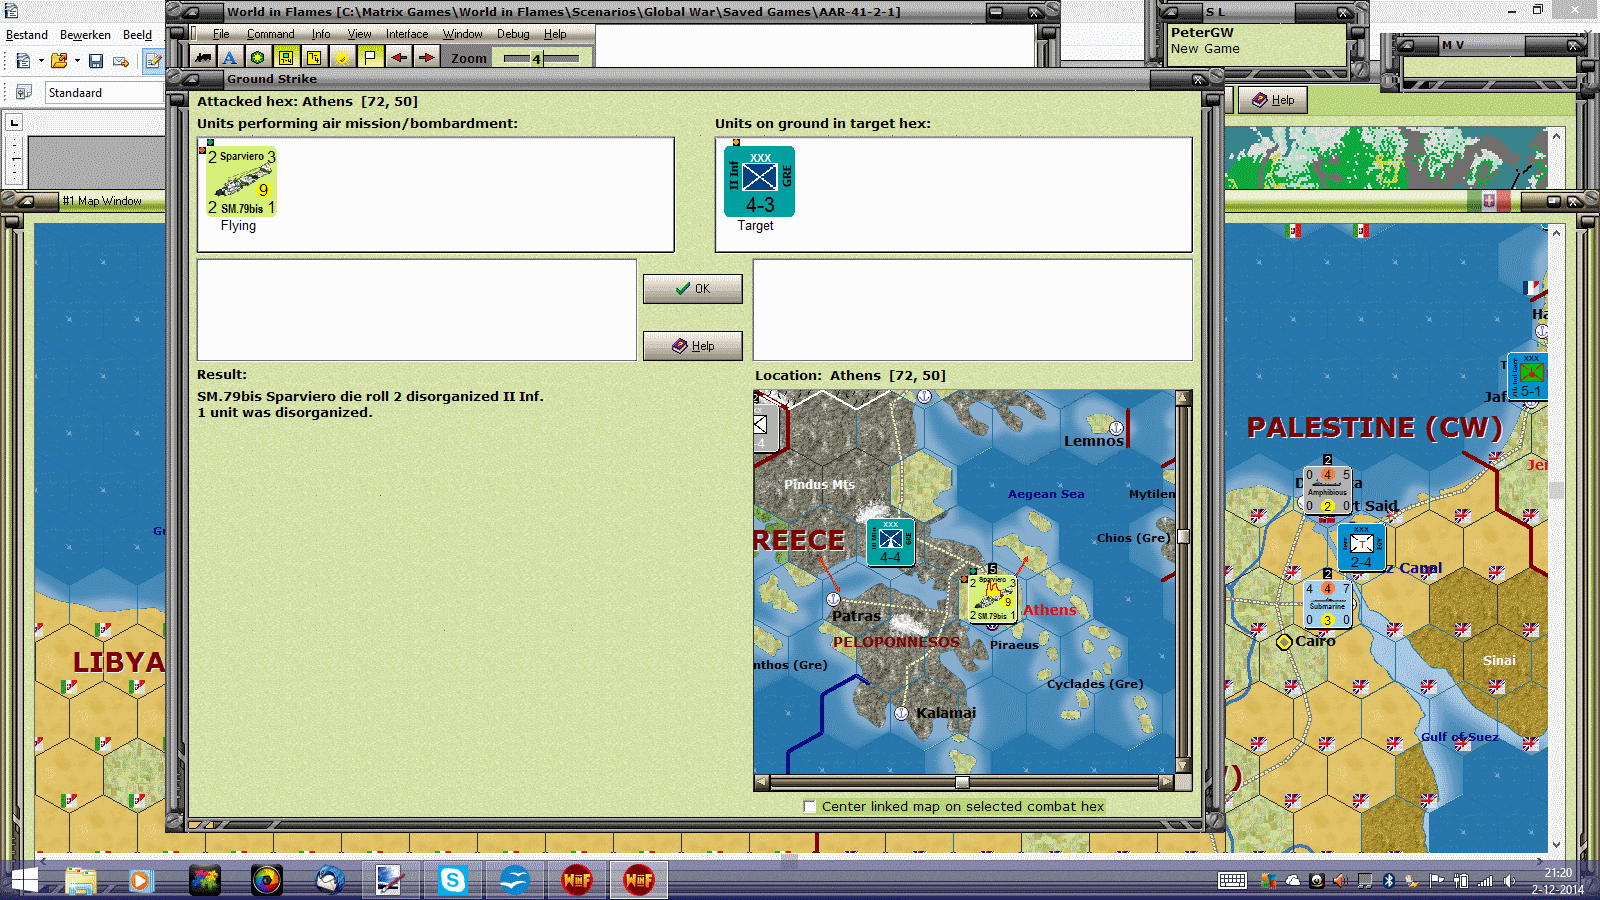Open the Command menu
This screenshot has width=1600, height=900.
tap(271, 34)
